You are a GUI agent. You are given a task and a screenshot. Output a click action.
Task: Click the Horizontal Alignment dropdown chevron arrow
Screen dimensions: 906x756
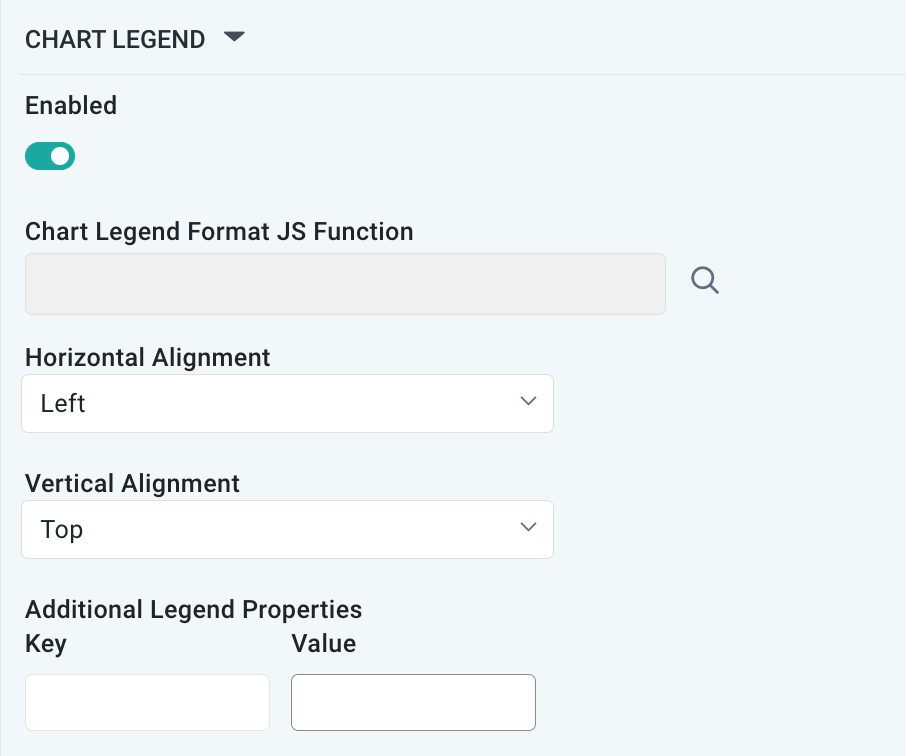click(x=529, y=402)
